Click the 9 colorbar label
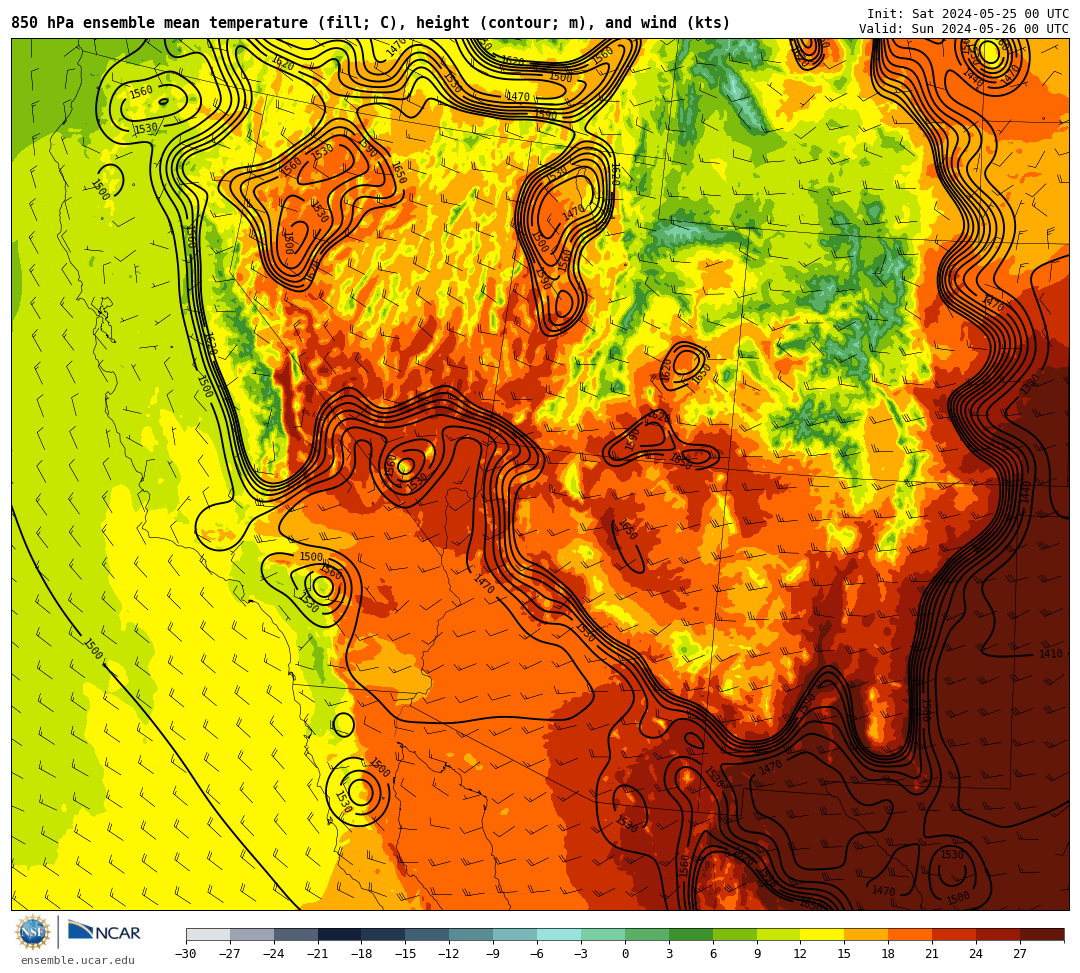Screen dimensions: 1080x973 click(757, 954)
